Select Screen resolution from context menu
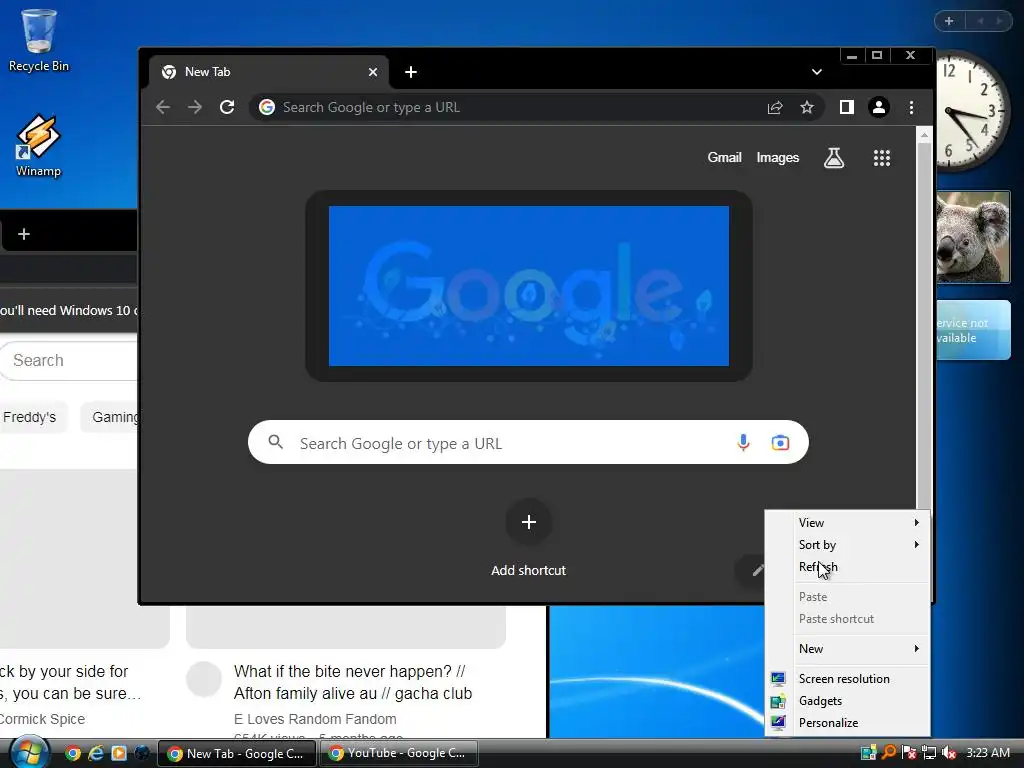 pyautogui.click(x=848, y=679)
